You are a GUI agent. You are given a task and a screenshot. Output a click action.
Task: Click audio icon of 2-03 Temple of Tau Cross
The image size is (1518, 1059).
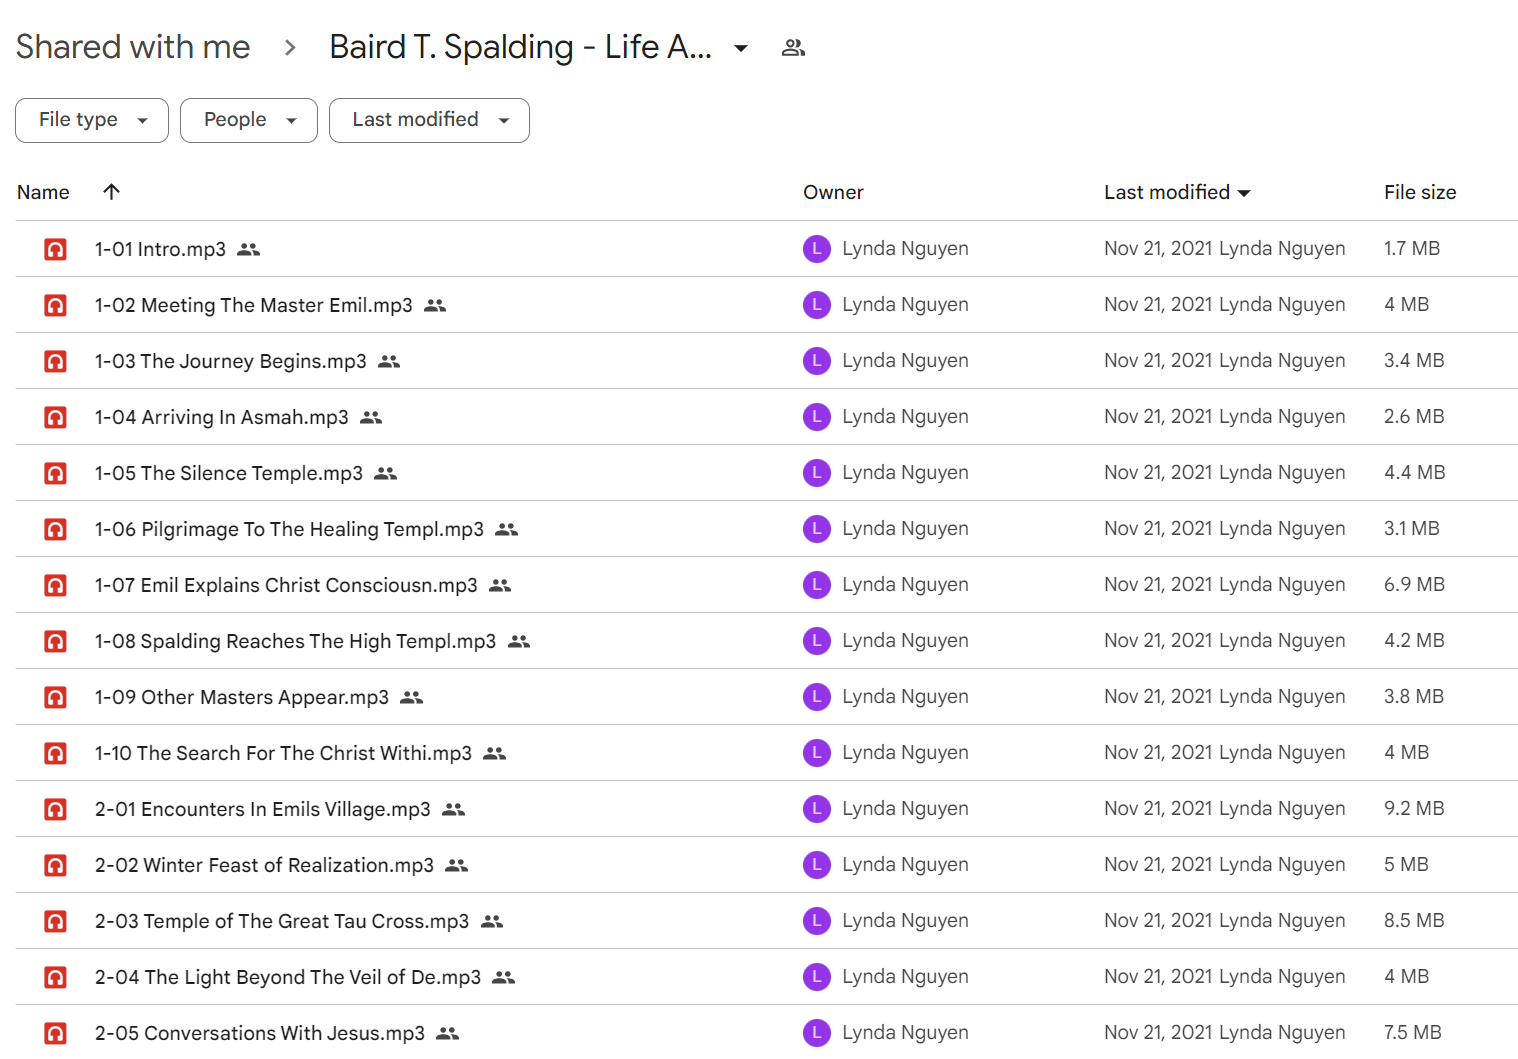coord(56,921)
